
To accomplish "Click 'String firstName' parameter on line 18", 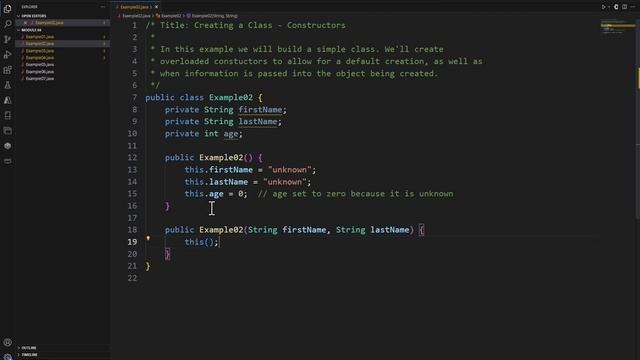I will pos(287,230).
